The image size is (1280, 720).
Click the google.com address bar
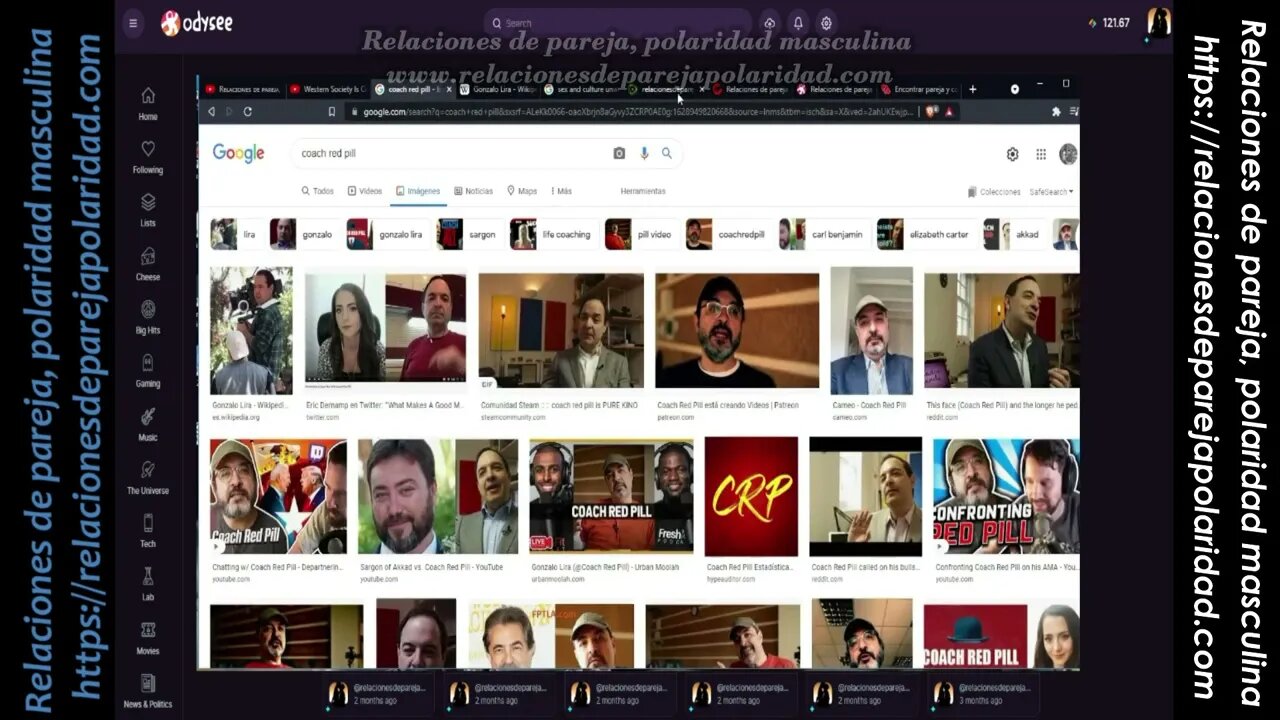point(636,112)
